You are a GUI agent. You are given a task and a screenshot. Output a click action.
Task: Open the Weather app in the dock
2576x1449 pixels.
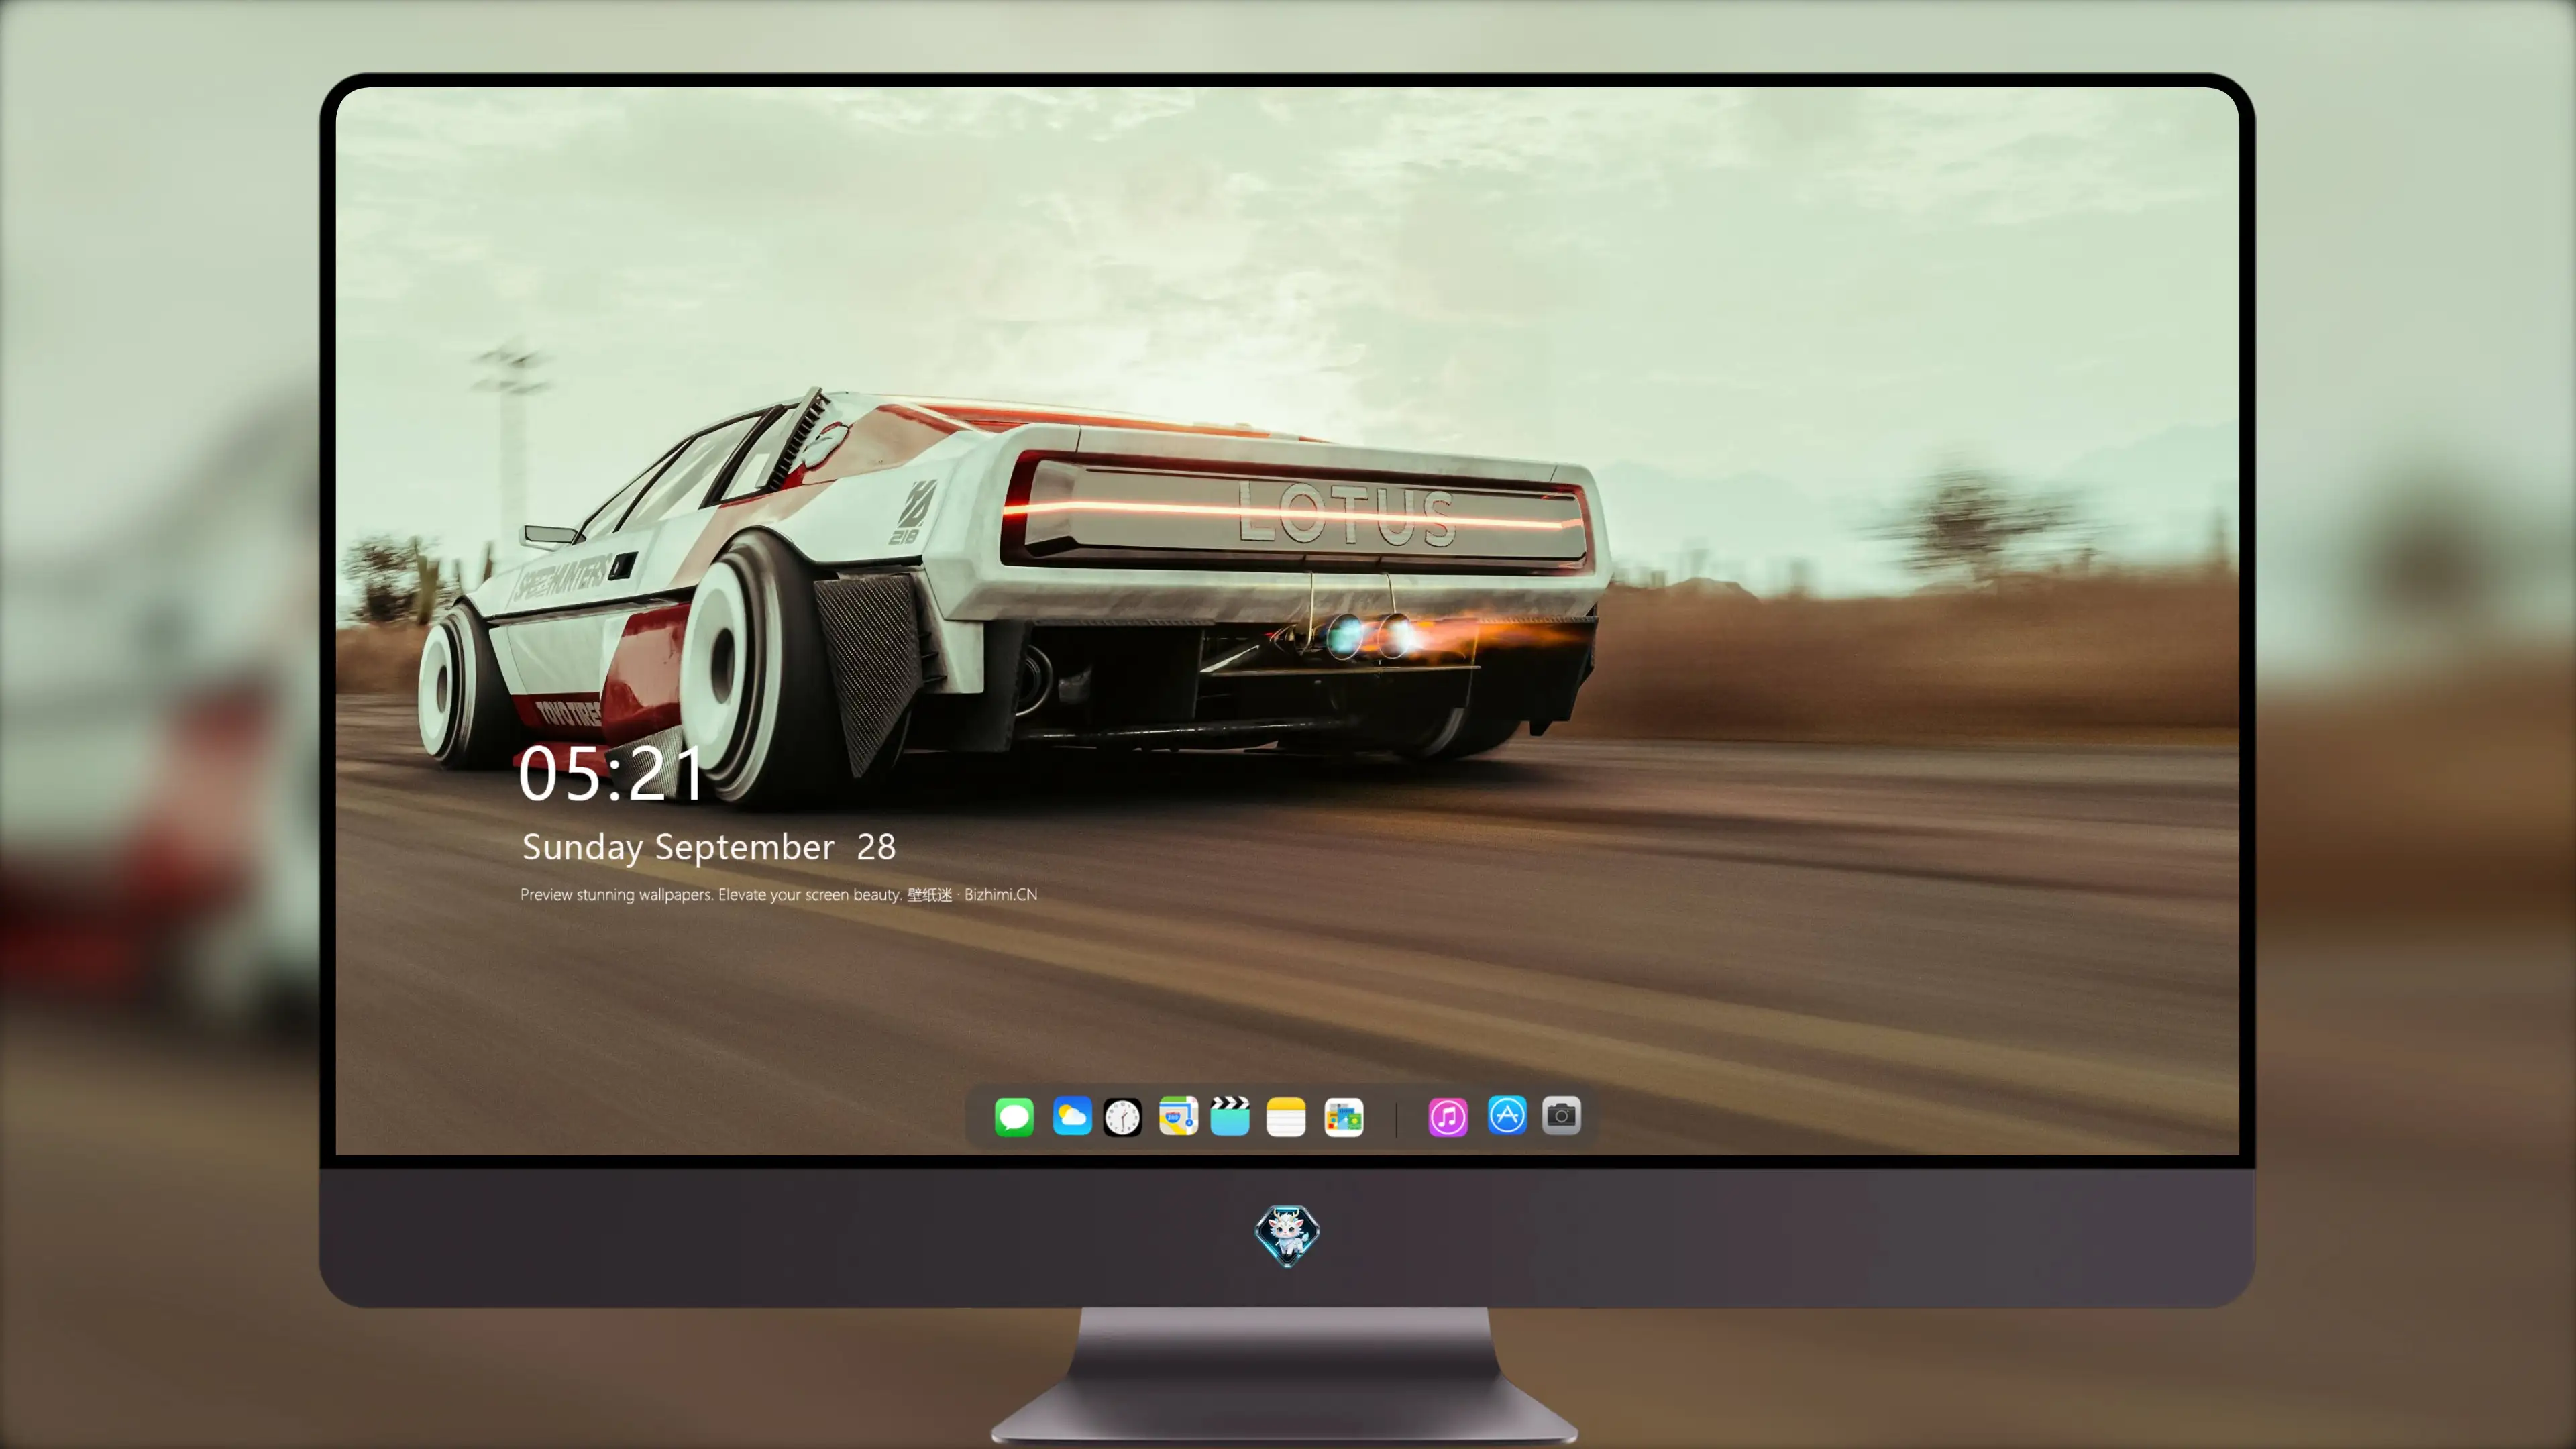pyautogui.click(x=1072, y=1116)
